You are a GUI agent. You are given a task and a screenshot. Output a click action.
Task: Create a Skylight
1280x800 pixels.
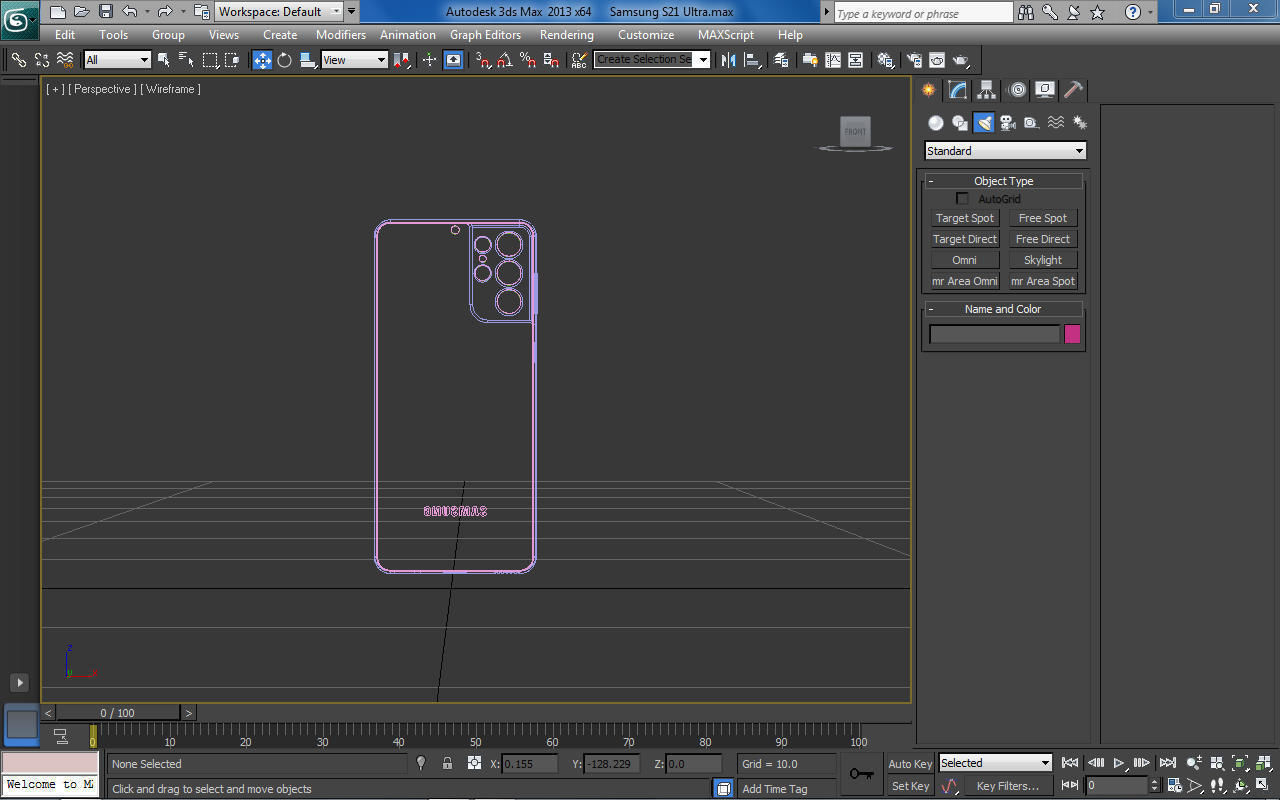[1043, 260]
